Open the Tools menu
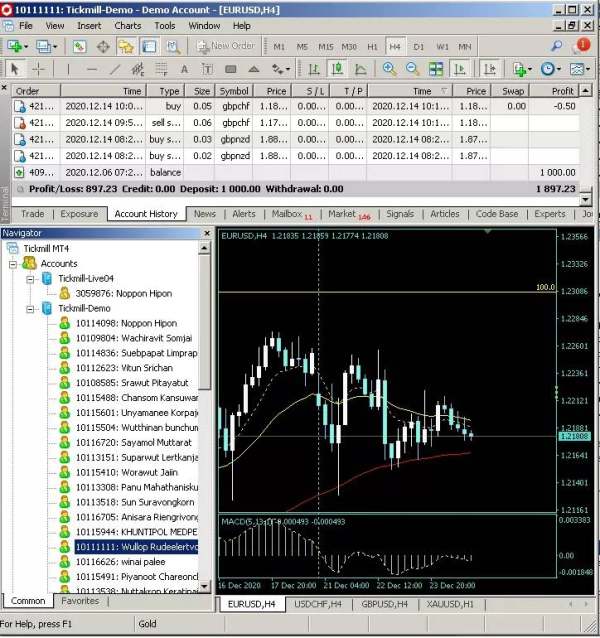600x638 pixels. click(x=165, y=26)
